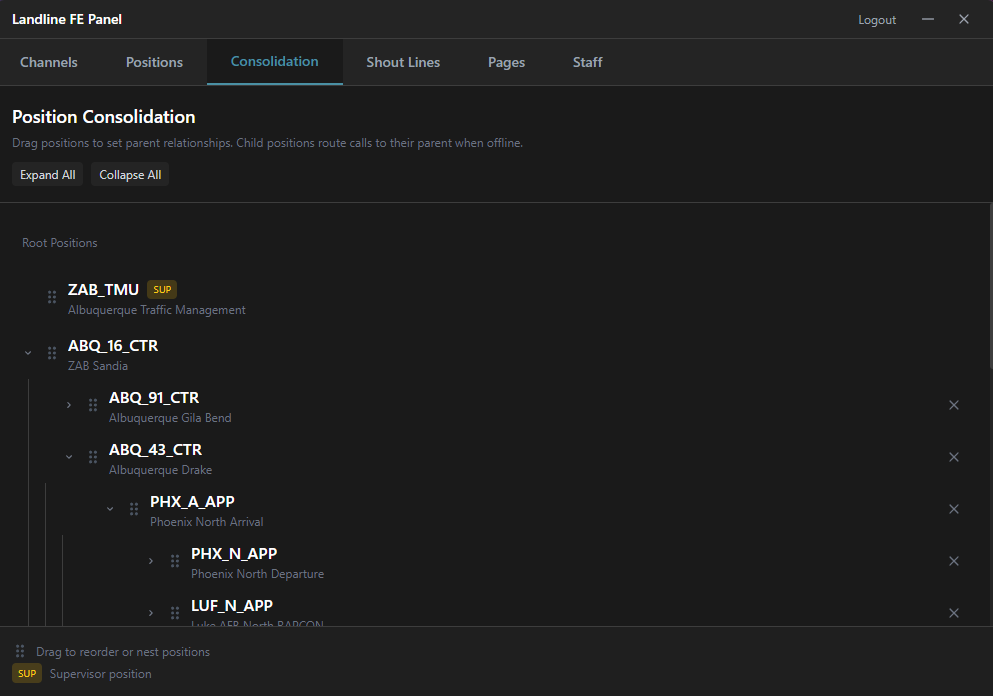The height and width of the screenshot is (696, 993).
Task: Collapse the PHX_A_APP node
Action: pyautogui.click(x=110, y=509)
